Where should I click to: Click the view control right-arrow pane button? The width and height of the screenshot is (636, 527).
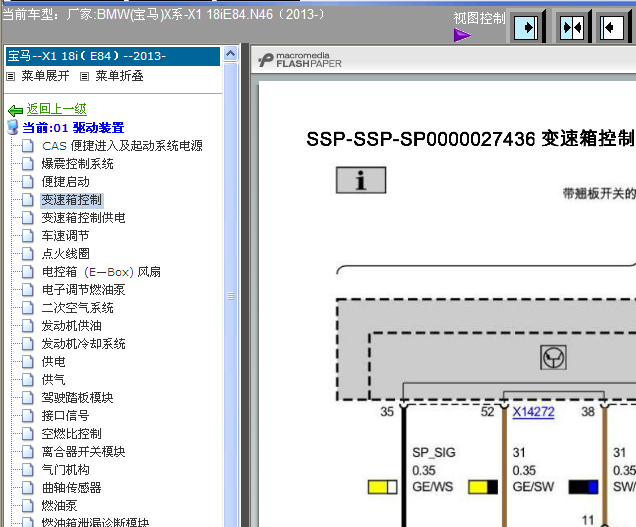(526, 28)
